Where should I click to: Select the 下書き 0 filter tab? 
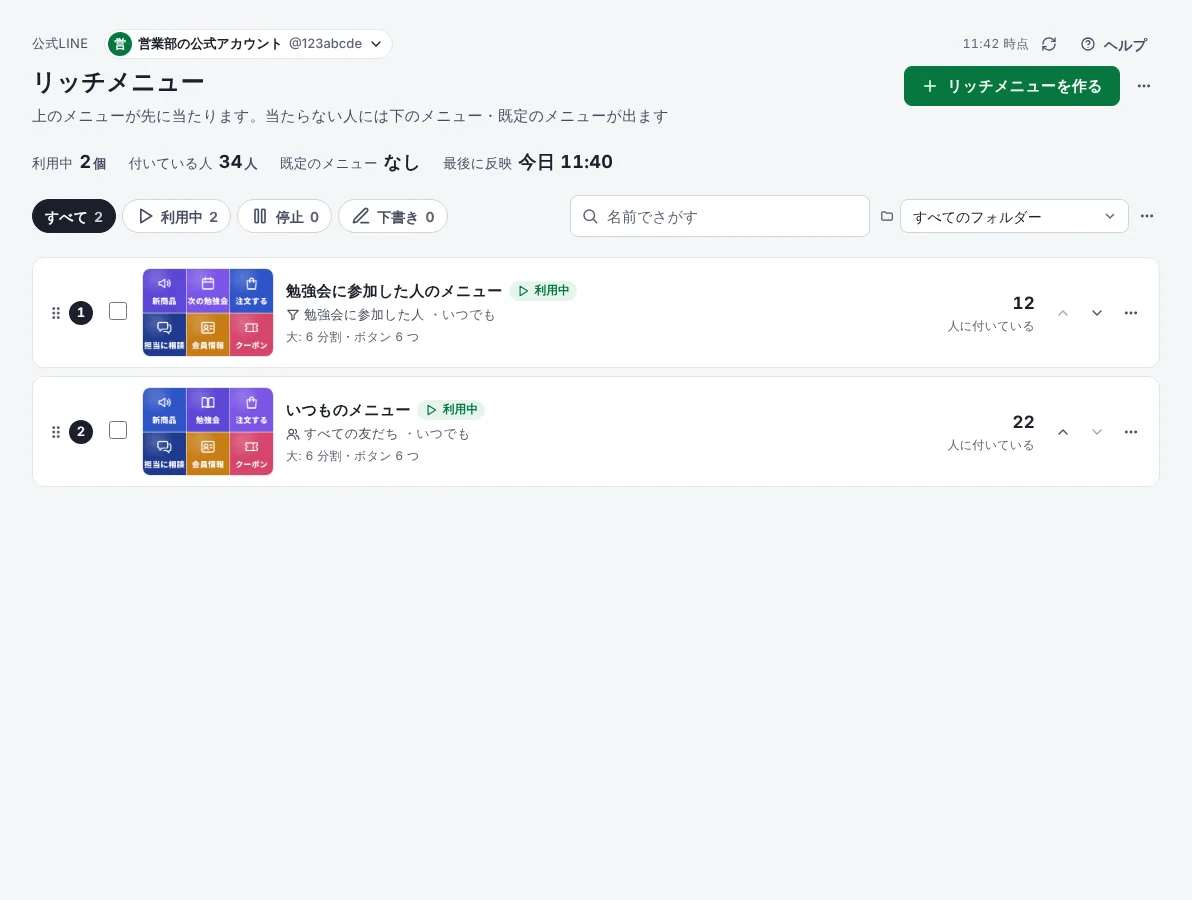[393, 217]
